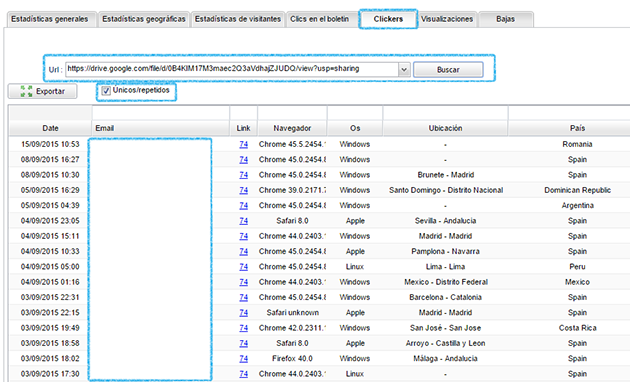
Task: Open link 74 in the 04/09/2015 23:05 row
Action: click(x=243, y=221)
